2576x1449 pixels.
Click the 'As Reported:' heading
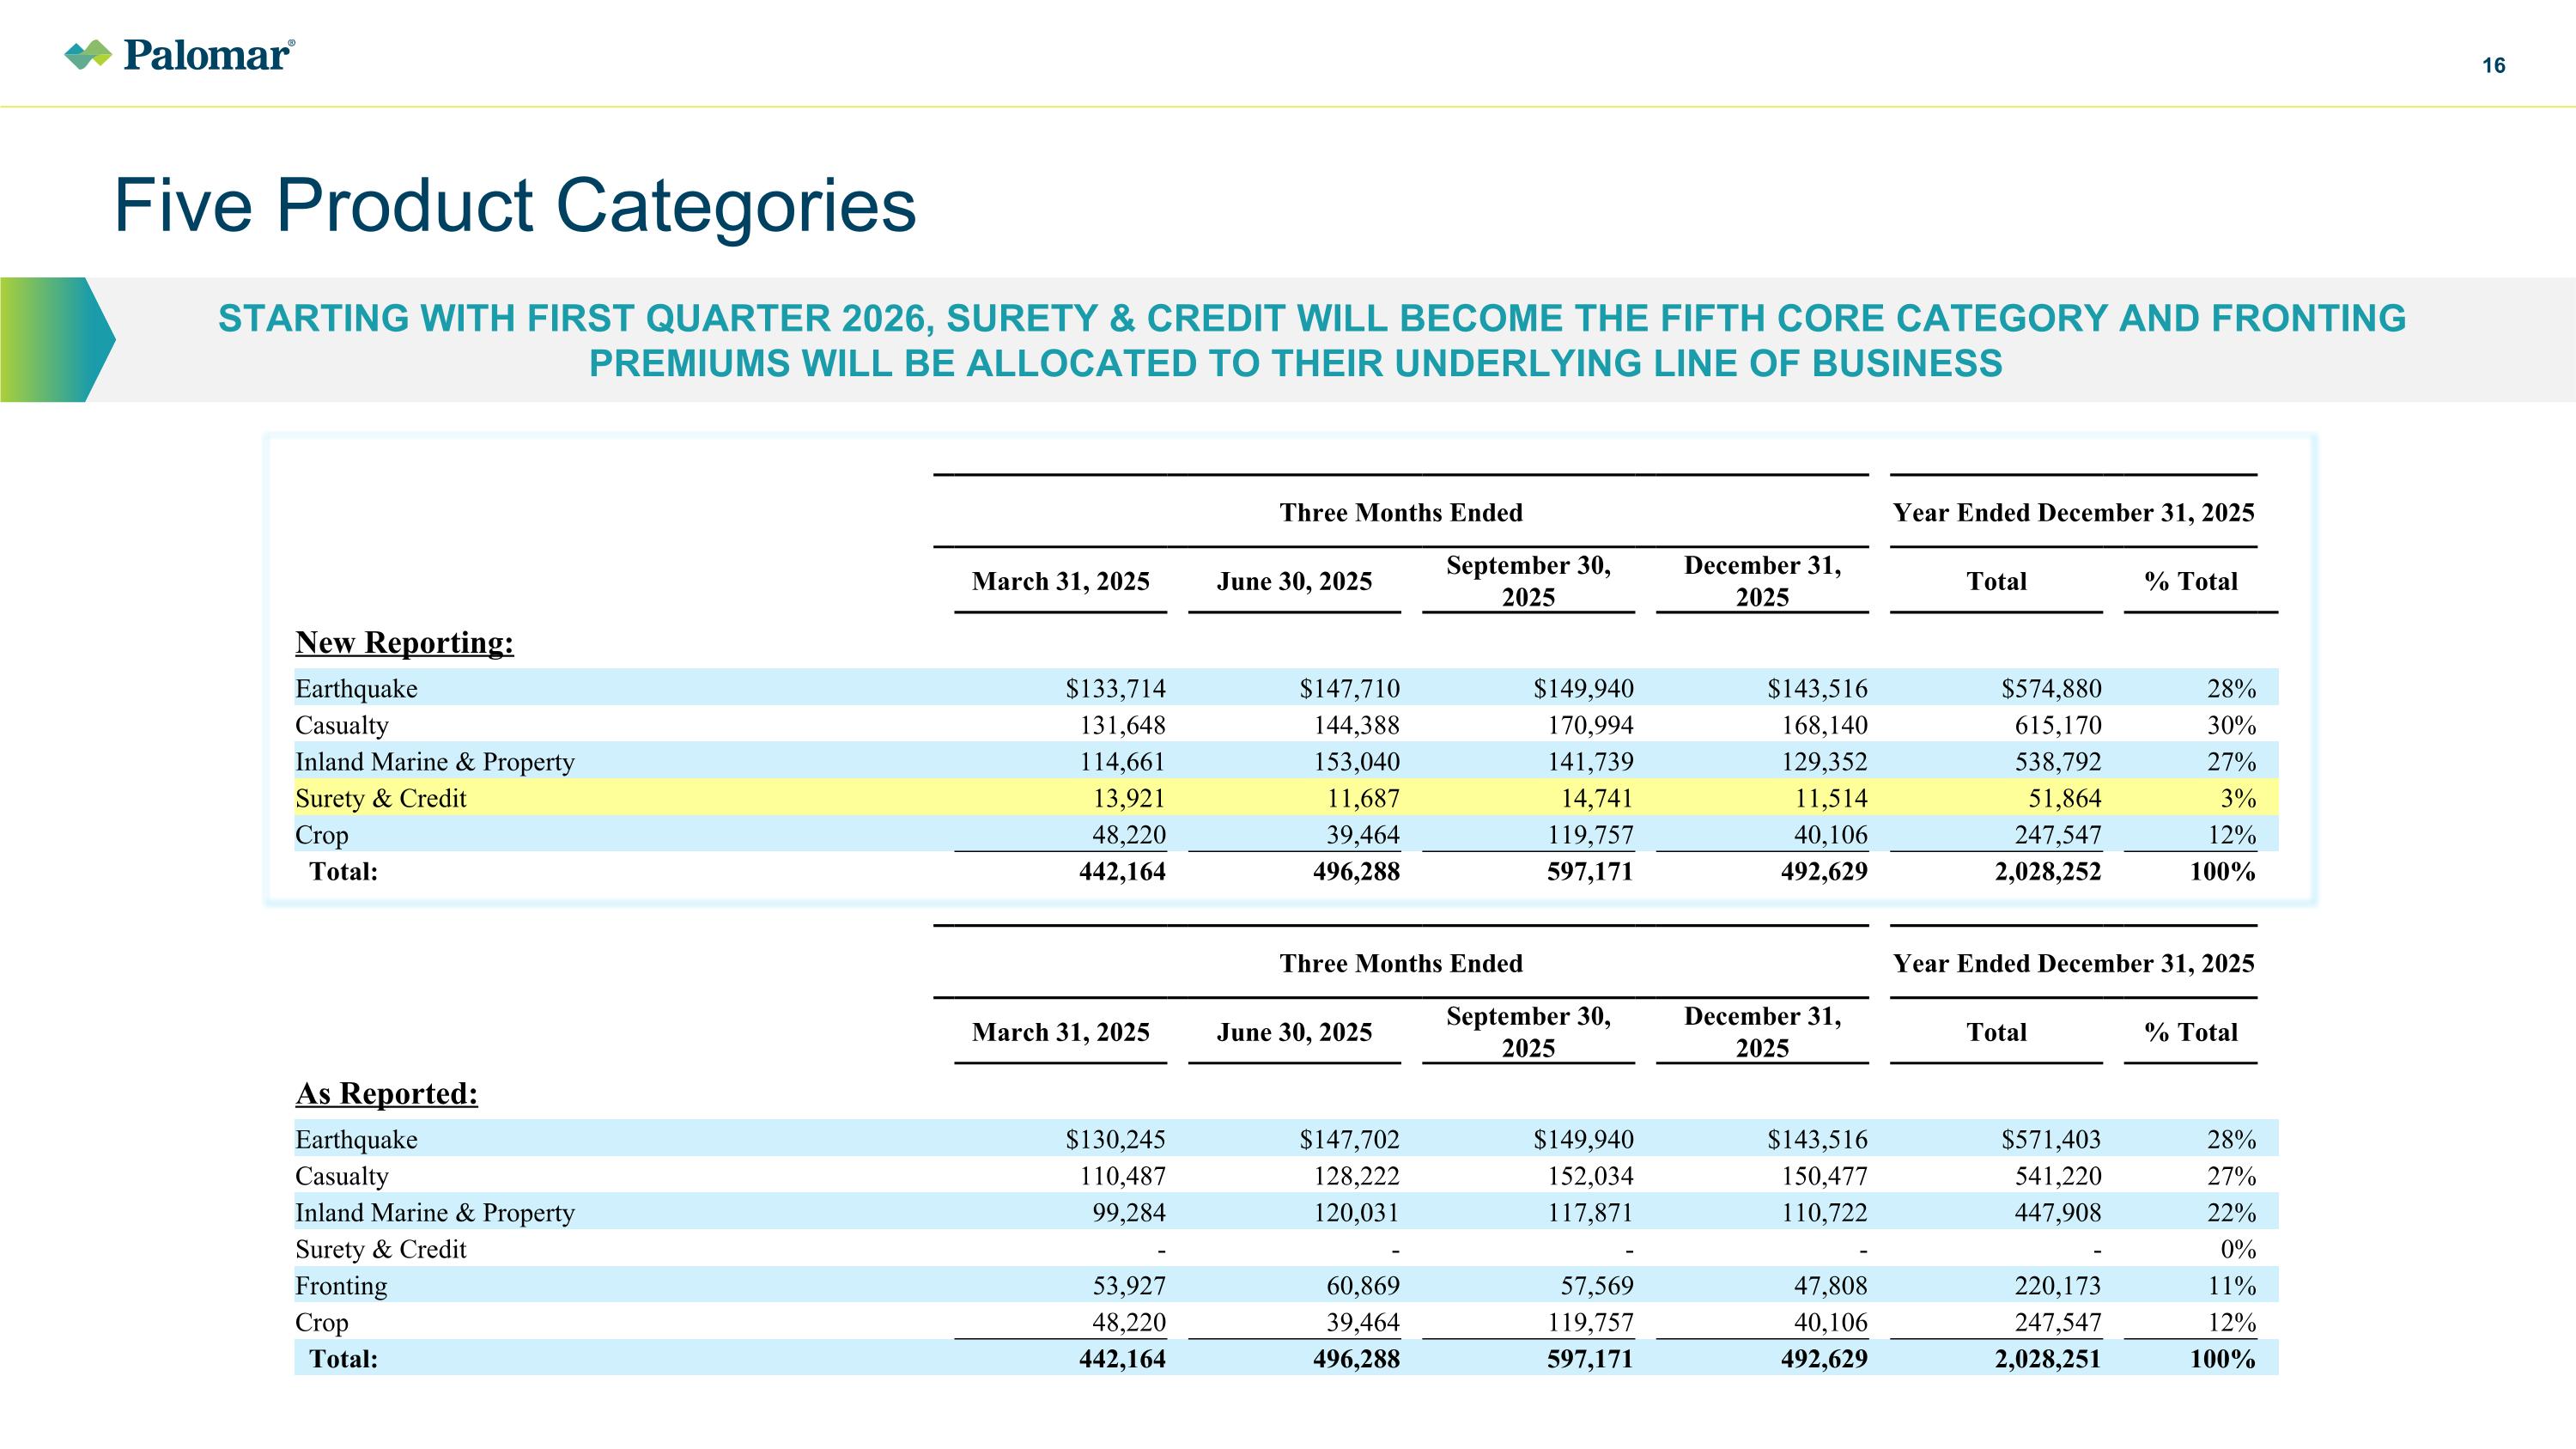(386, 1094)
